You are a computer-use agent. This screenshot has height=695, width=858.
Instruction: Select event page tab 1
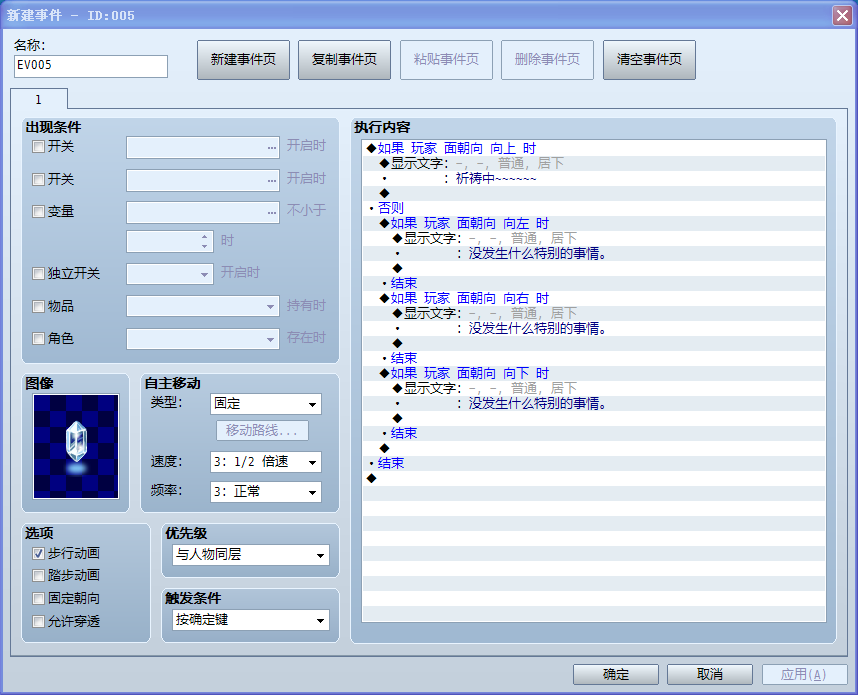click(39, 100)
